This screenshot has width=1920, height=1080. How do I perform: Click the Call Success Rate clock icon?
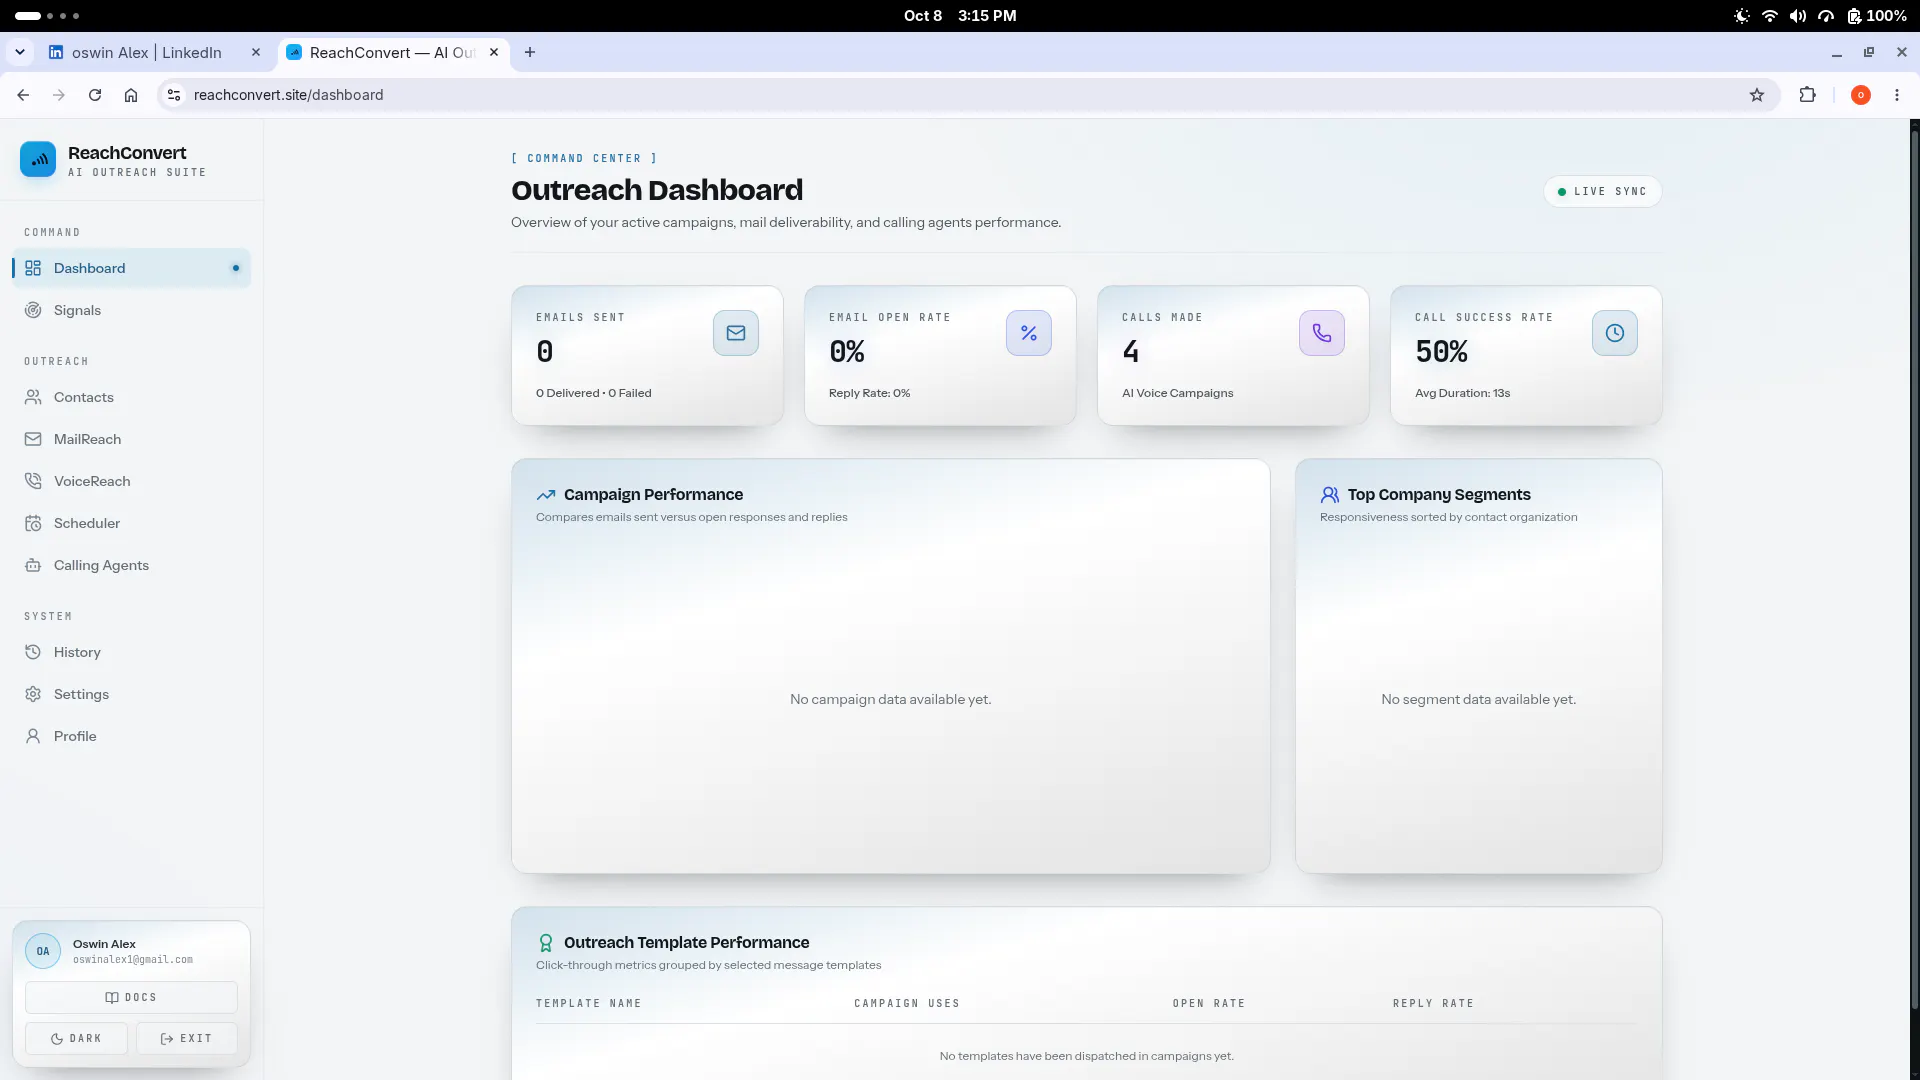point(1615,333)
